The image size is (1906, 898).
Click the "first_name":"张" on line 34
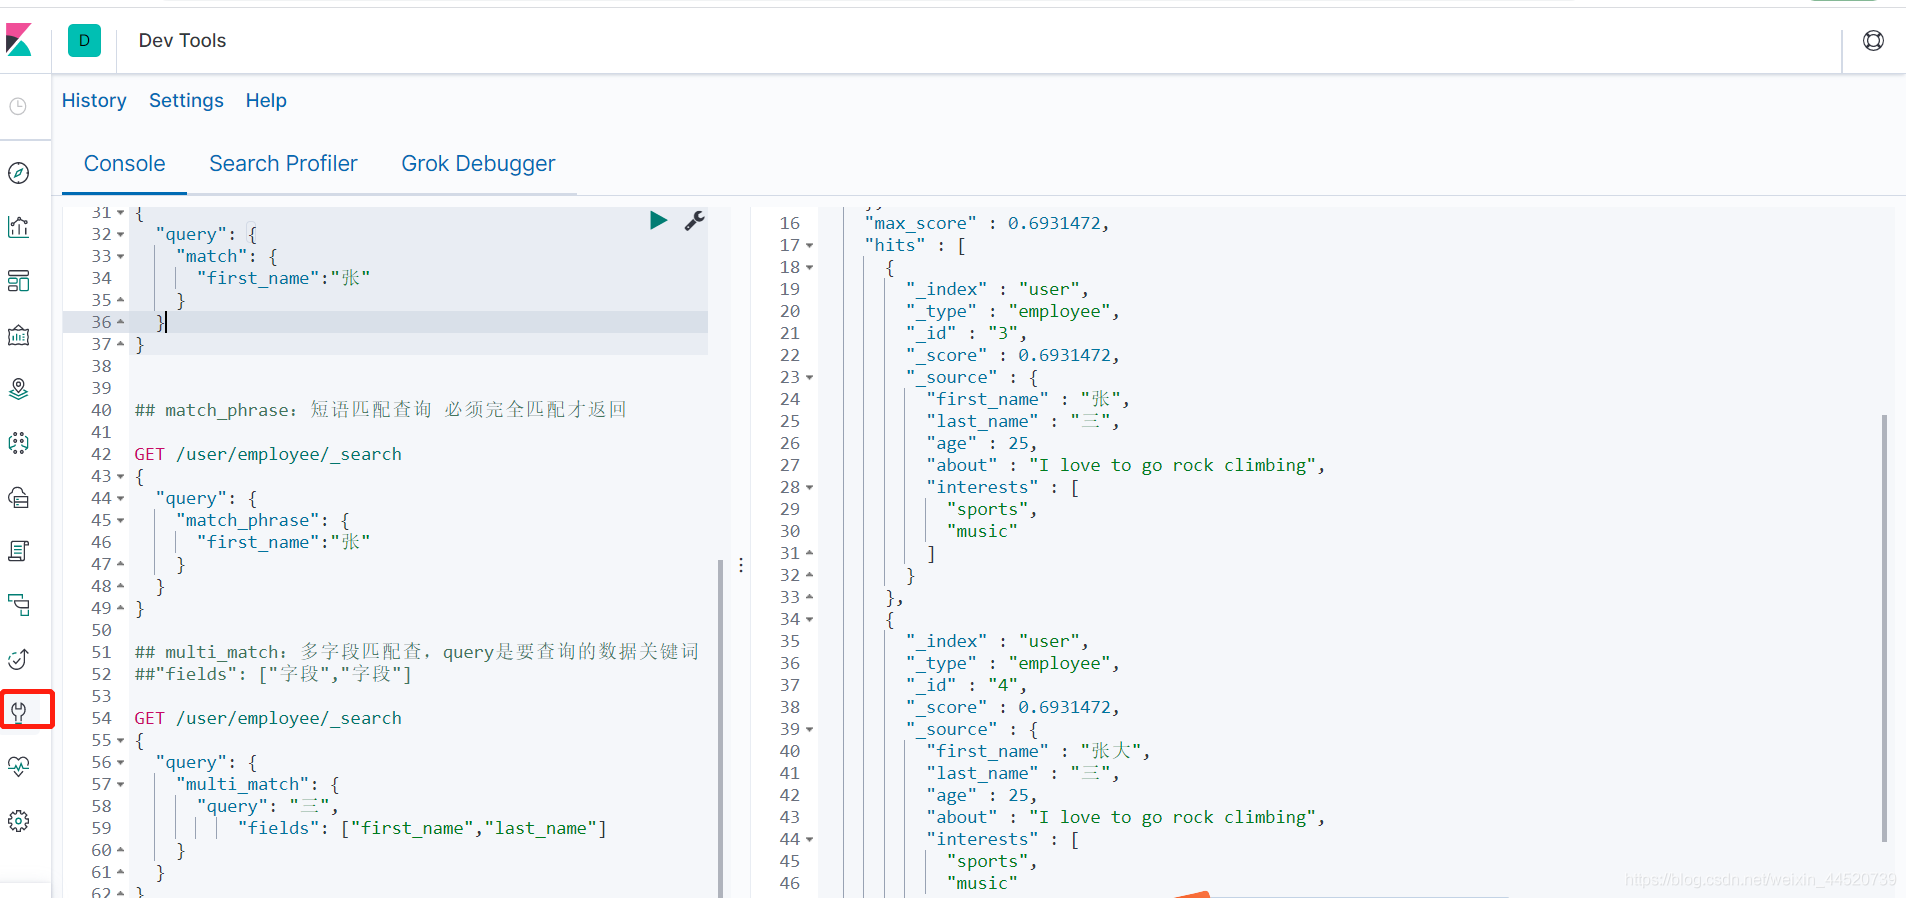click(x=283, y=278)
